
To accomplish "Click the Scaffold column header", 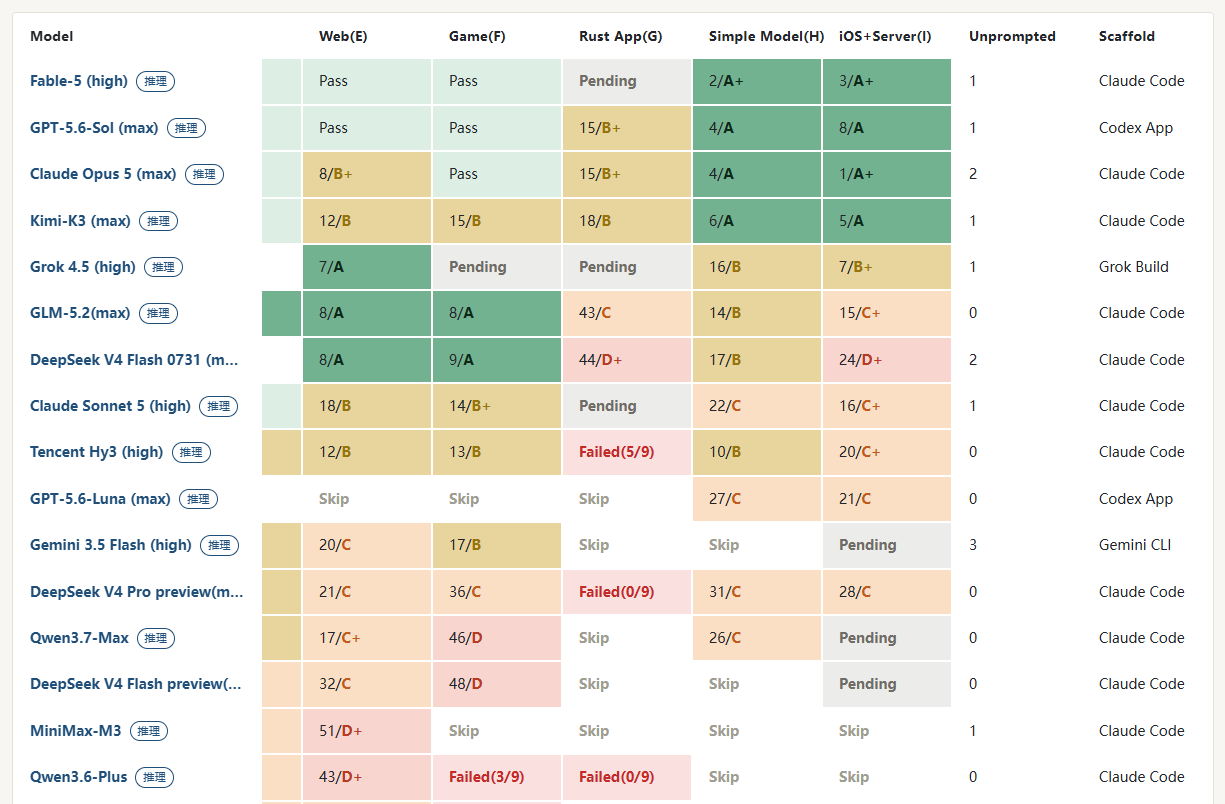I will [x=1127, y=36].
